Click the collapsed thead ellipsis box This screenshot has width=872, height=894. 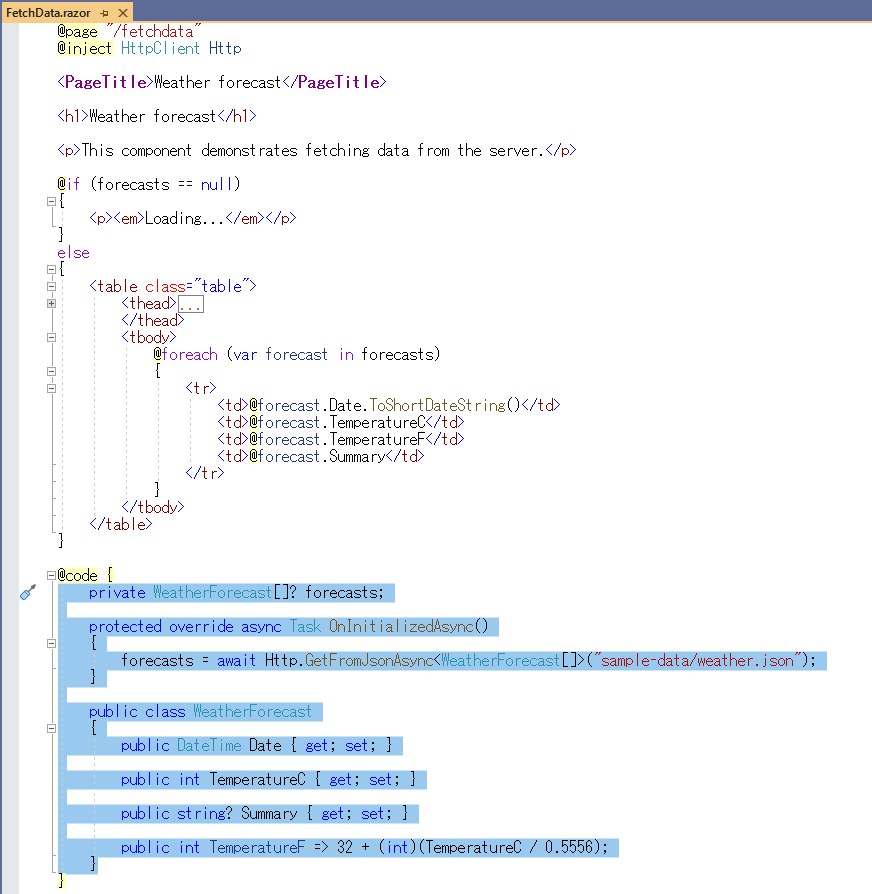[190, 304]
